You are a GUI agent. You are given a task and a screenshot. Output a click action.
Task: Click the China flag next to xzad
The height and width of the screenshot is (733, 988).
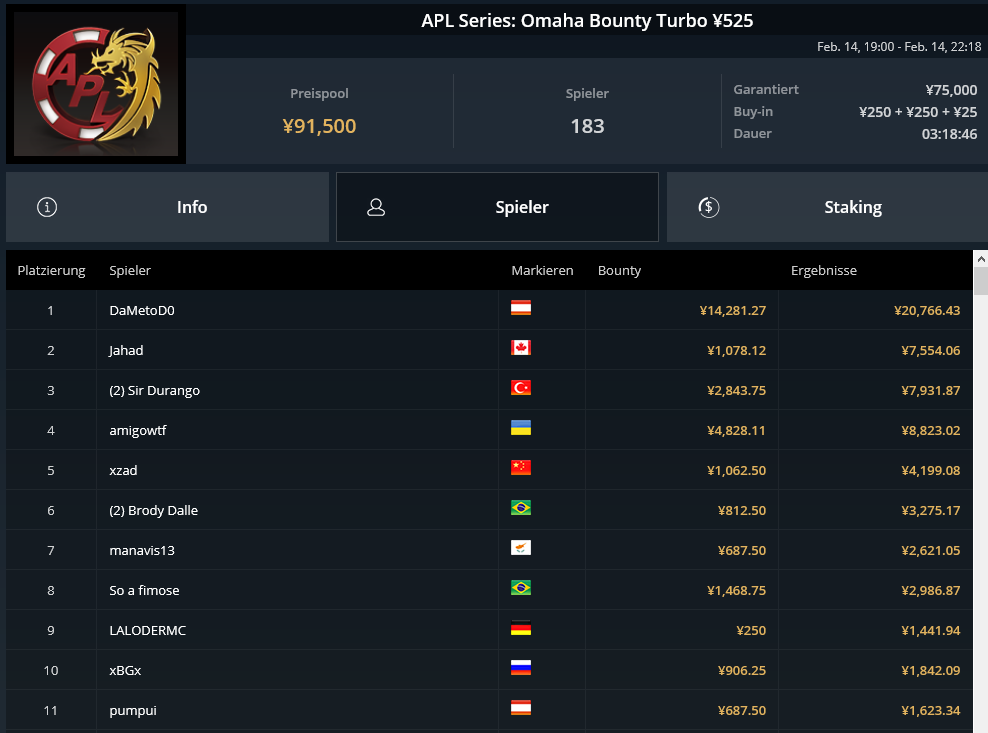pos(520,468)
